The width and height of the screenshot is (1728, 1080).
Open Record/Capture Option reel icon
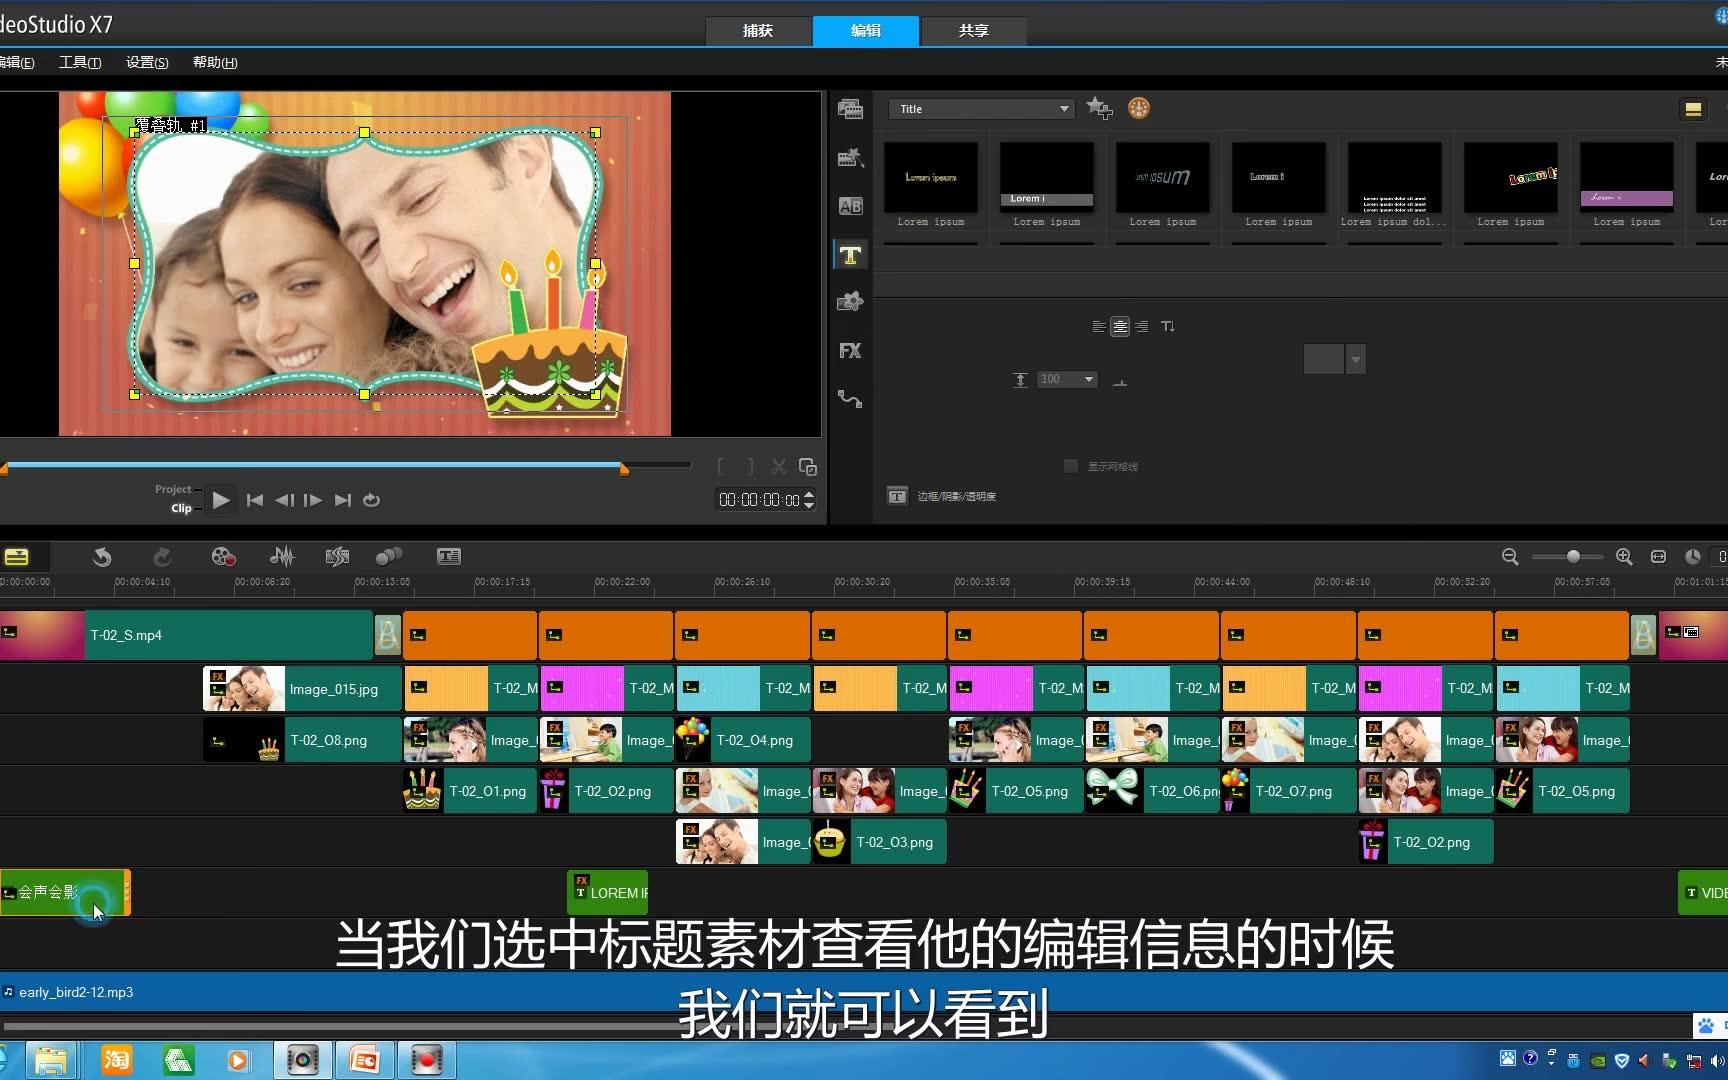pyautogui.click(x=223, y=557)
